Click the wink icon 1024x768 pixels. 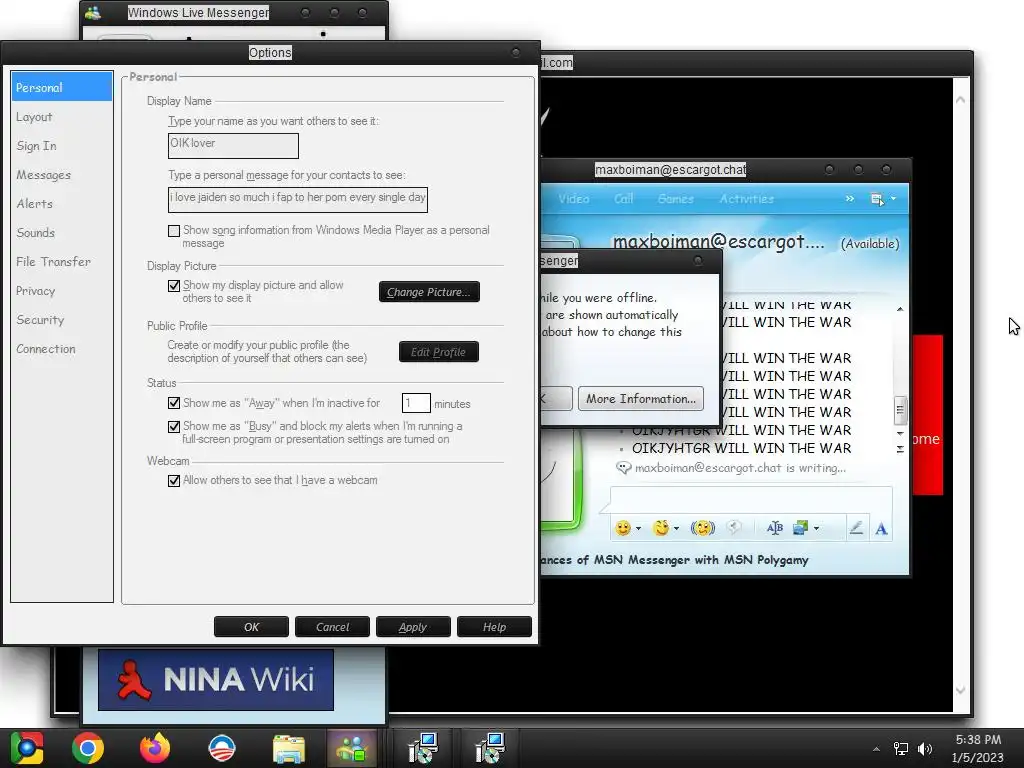[661, 528]
